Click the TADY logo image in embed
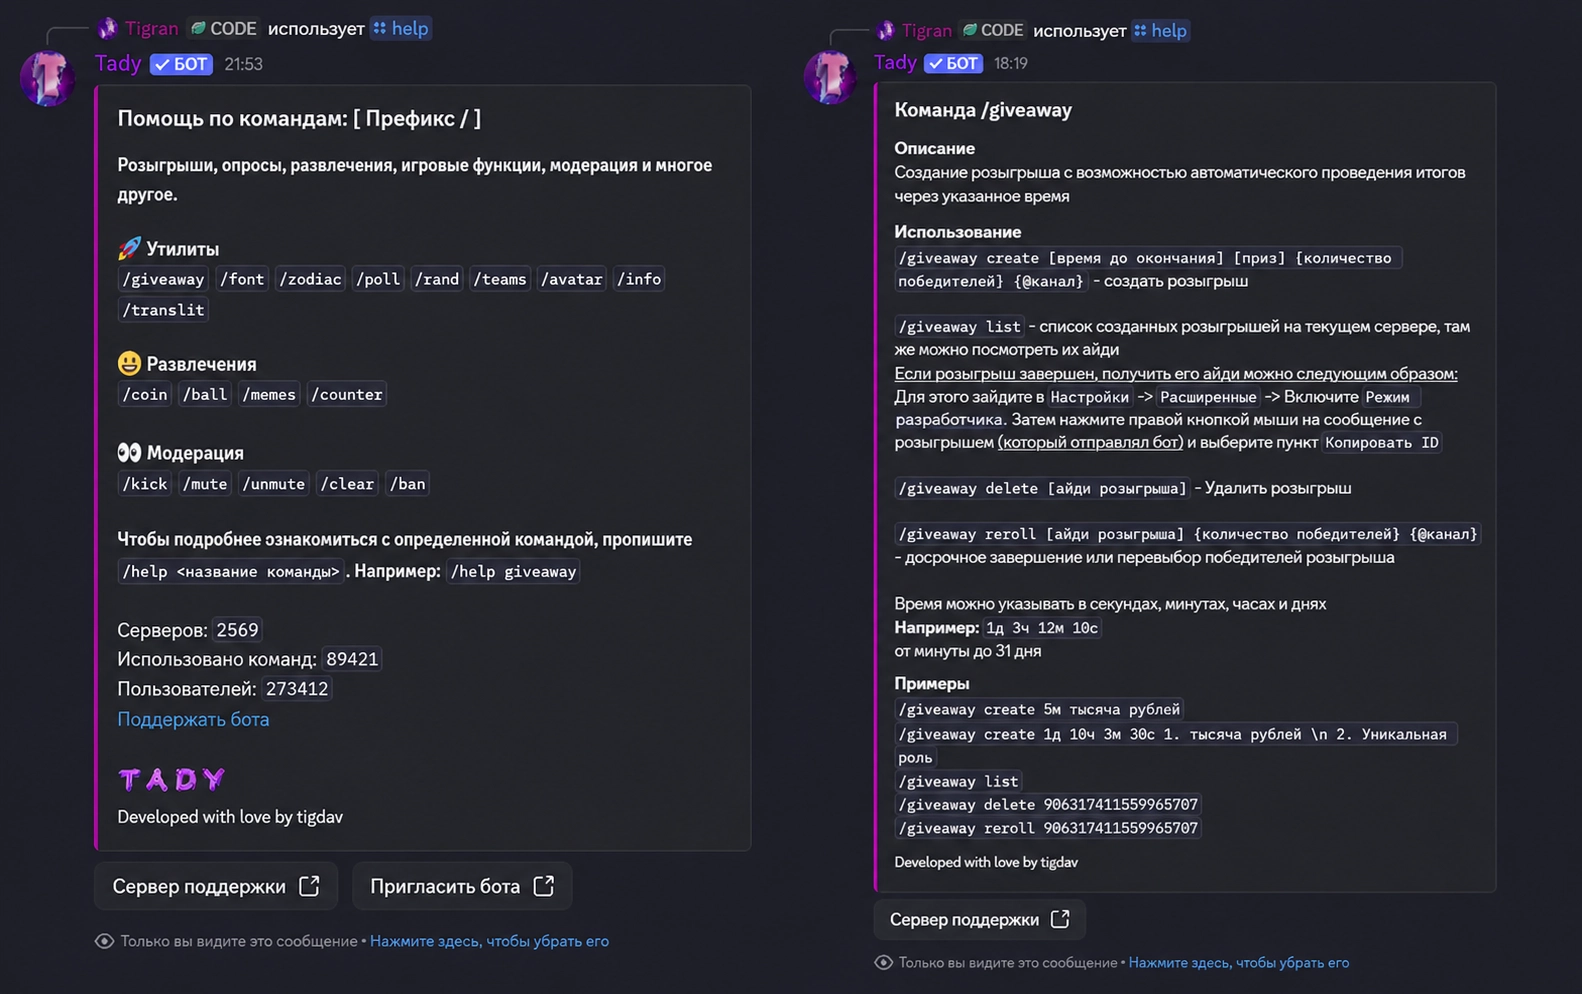This screenshot has width=1582, height=994. [x=172, y=779]
